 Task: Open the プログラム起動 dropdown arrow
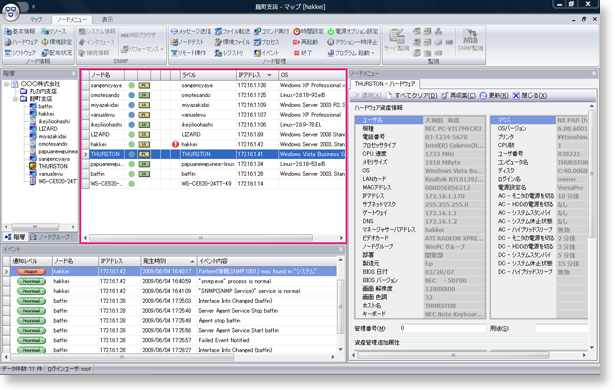coord(373,53)
